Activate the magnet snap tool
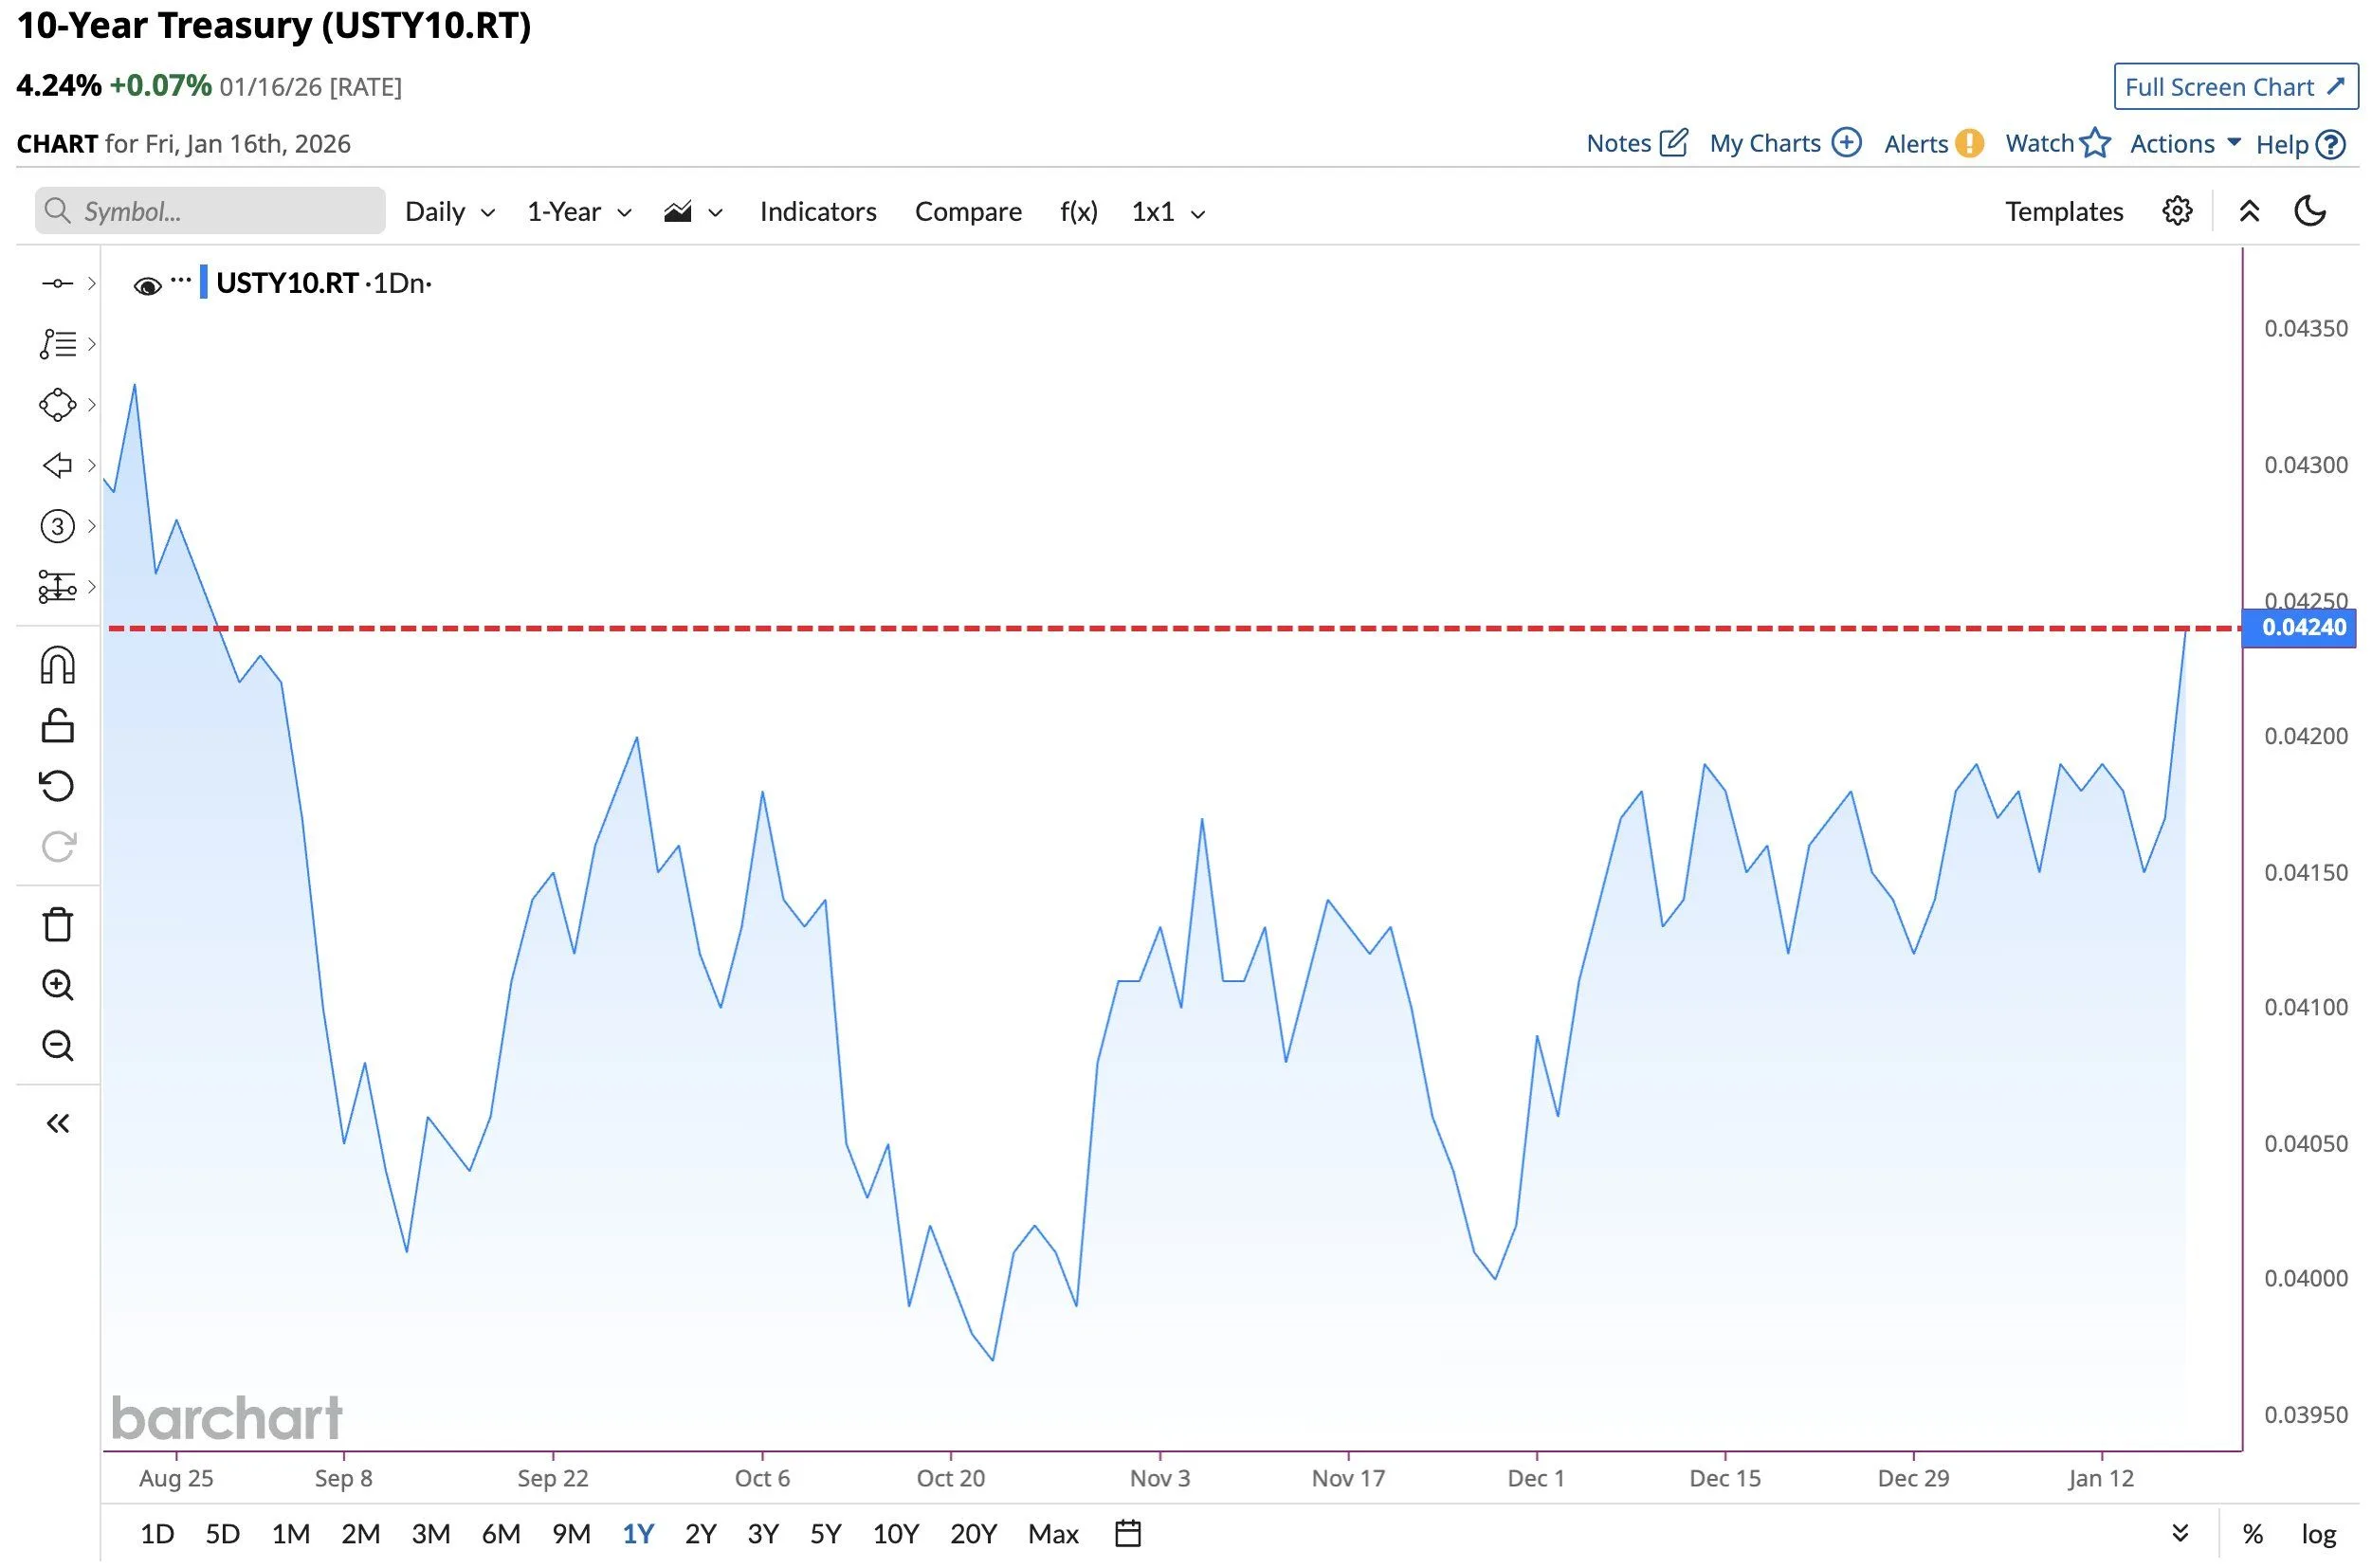The image size is (2372, 1568). pyautogui.click(x=57, y=666)
